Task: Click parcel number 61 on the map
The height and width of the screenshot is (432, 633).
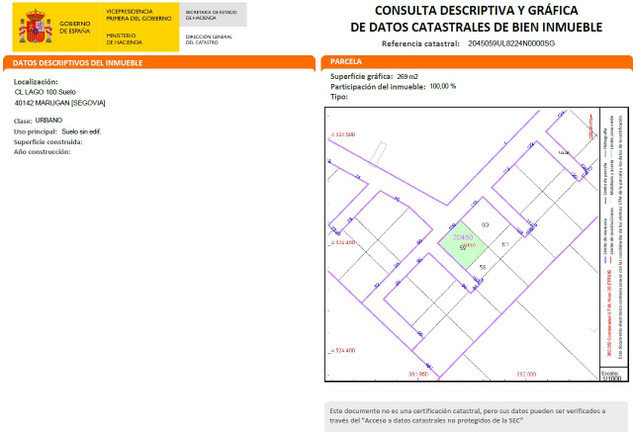Action: click(x=505, y=244)
